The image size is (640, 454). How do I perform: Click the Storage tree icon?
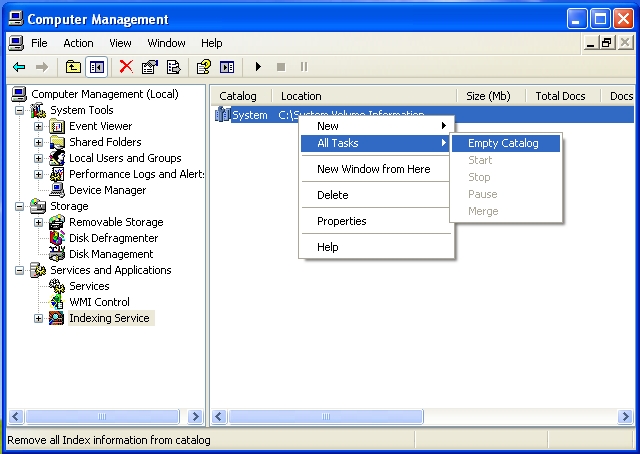[x=38, y=206]
